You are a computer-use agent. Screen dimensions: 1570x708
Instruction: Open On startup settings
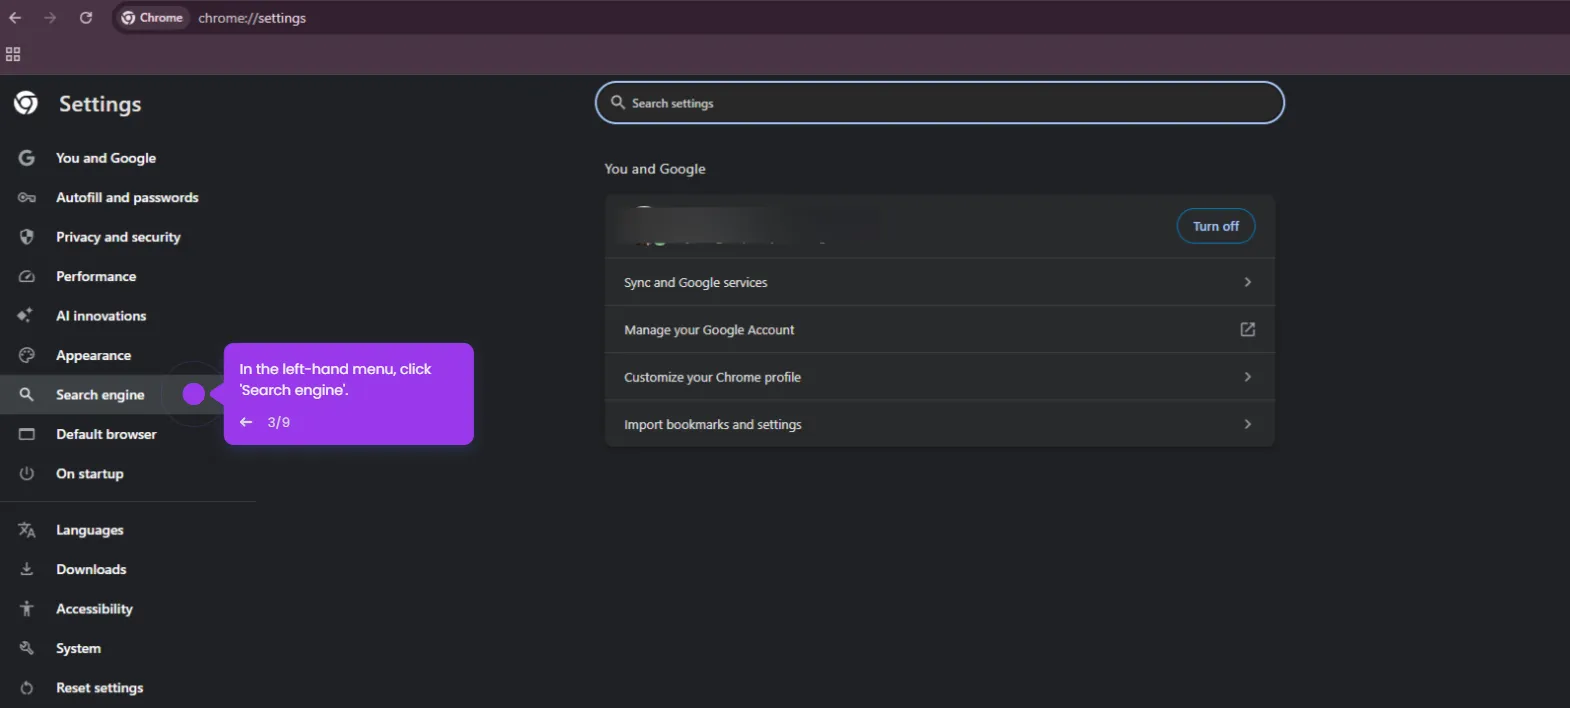[x=90, y=473]
